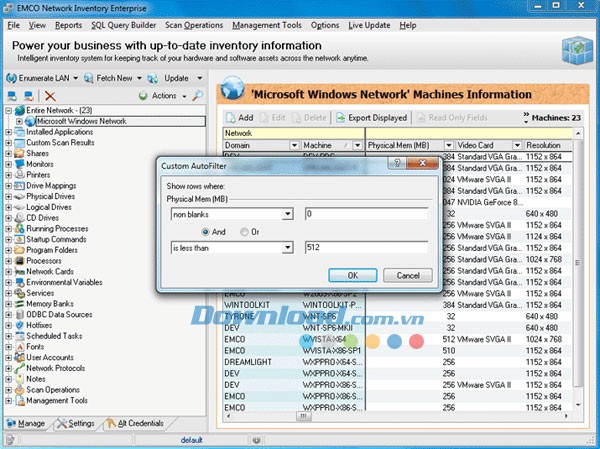This screenshot has height=449, width=600.
Task: Click OK in Custom AutoFilter dialog
Action: [x=353, y=276]
